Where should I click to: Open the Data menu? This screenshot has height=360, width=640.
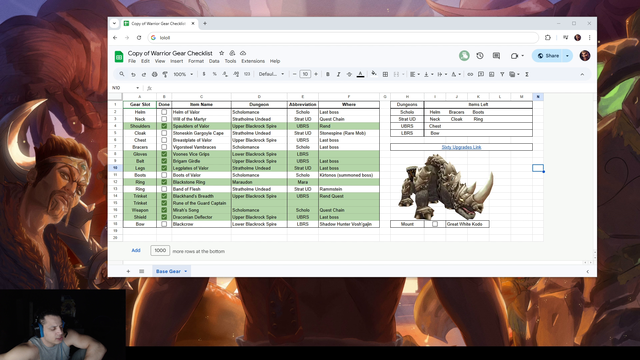point(214,61)
